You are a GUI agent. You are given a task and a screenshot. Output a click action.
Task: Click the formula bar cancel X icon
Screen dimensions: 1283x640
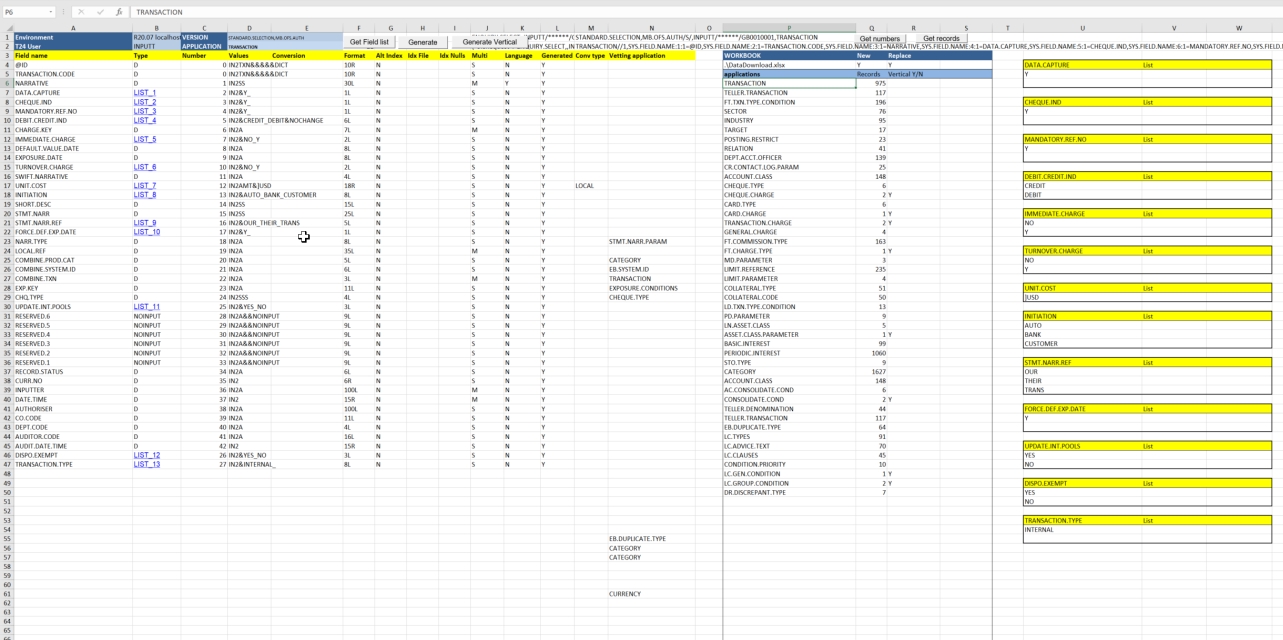[81, 12]
